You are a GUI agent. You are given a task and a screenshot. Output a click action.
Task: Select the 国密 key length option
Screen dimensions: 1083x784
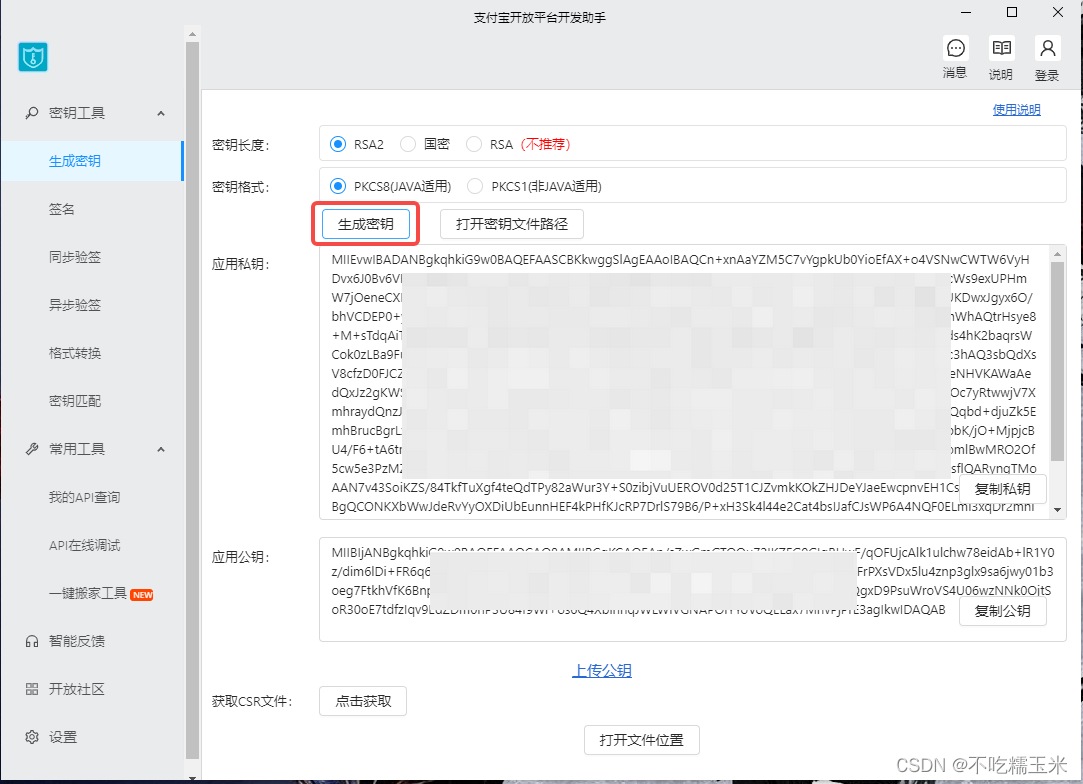click(x=408, y=144)
